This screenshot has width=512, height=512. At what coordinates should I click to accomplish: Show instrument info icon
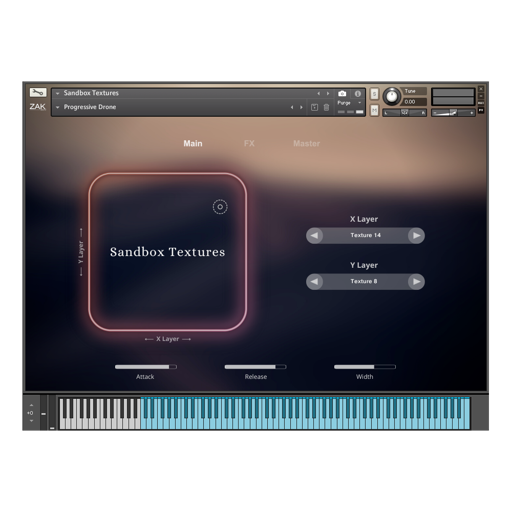point(358,94)
